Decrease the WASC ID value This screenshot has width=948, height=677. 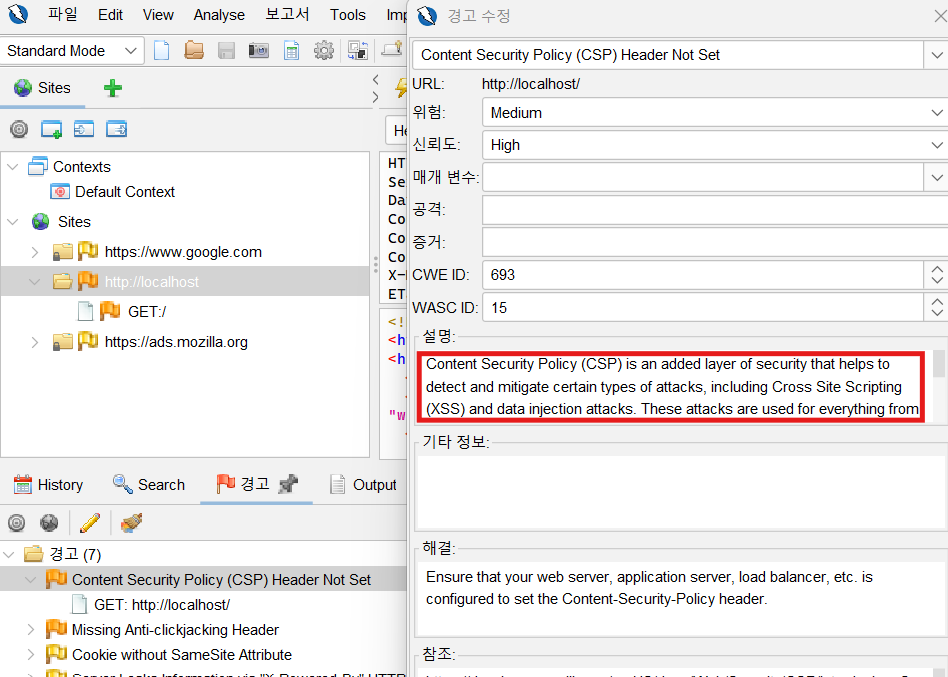coord(937,314)
